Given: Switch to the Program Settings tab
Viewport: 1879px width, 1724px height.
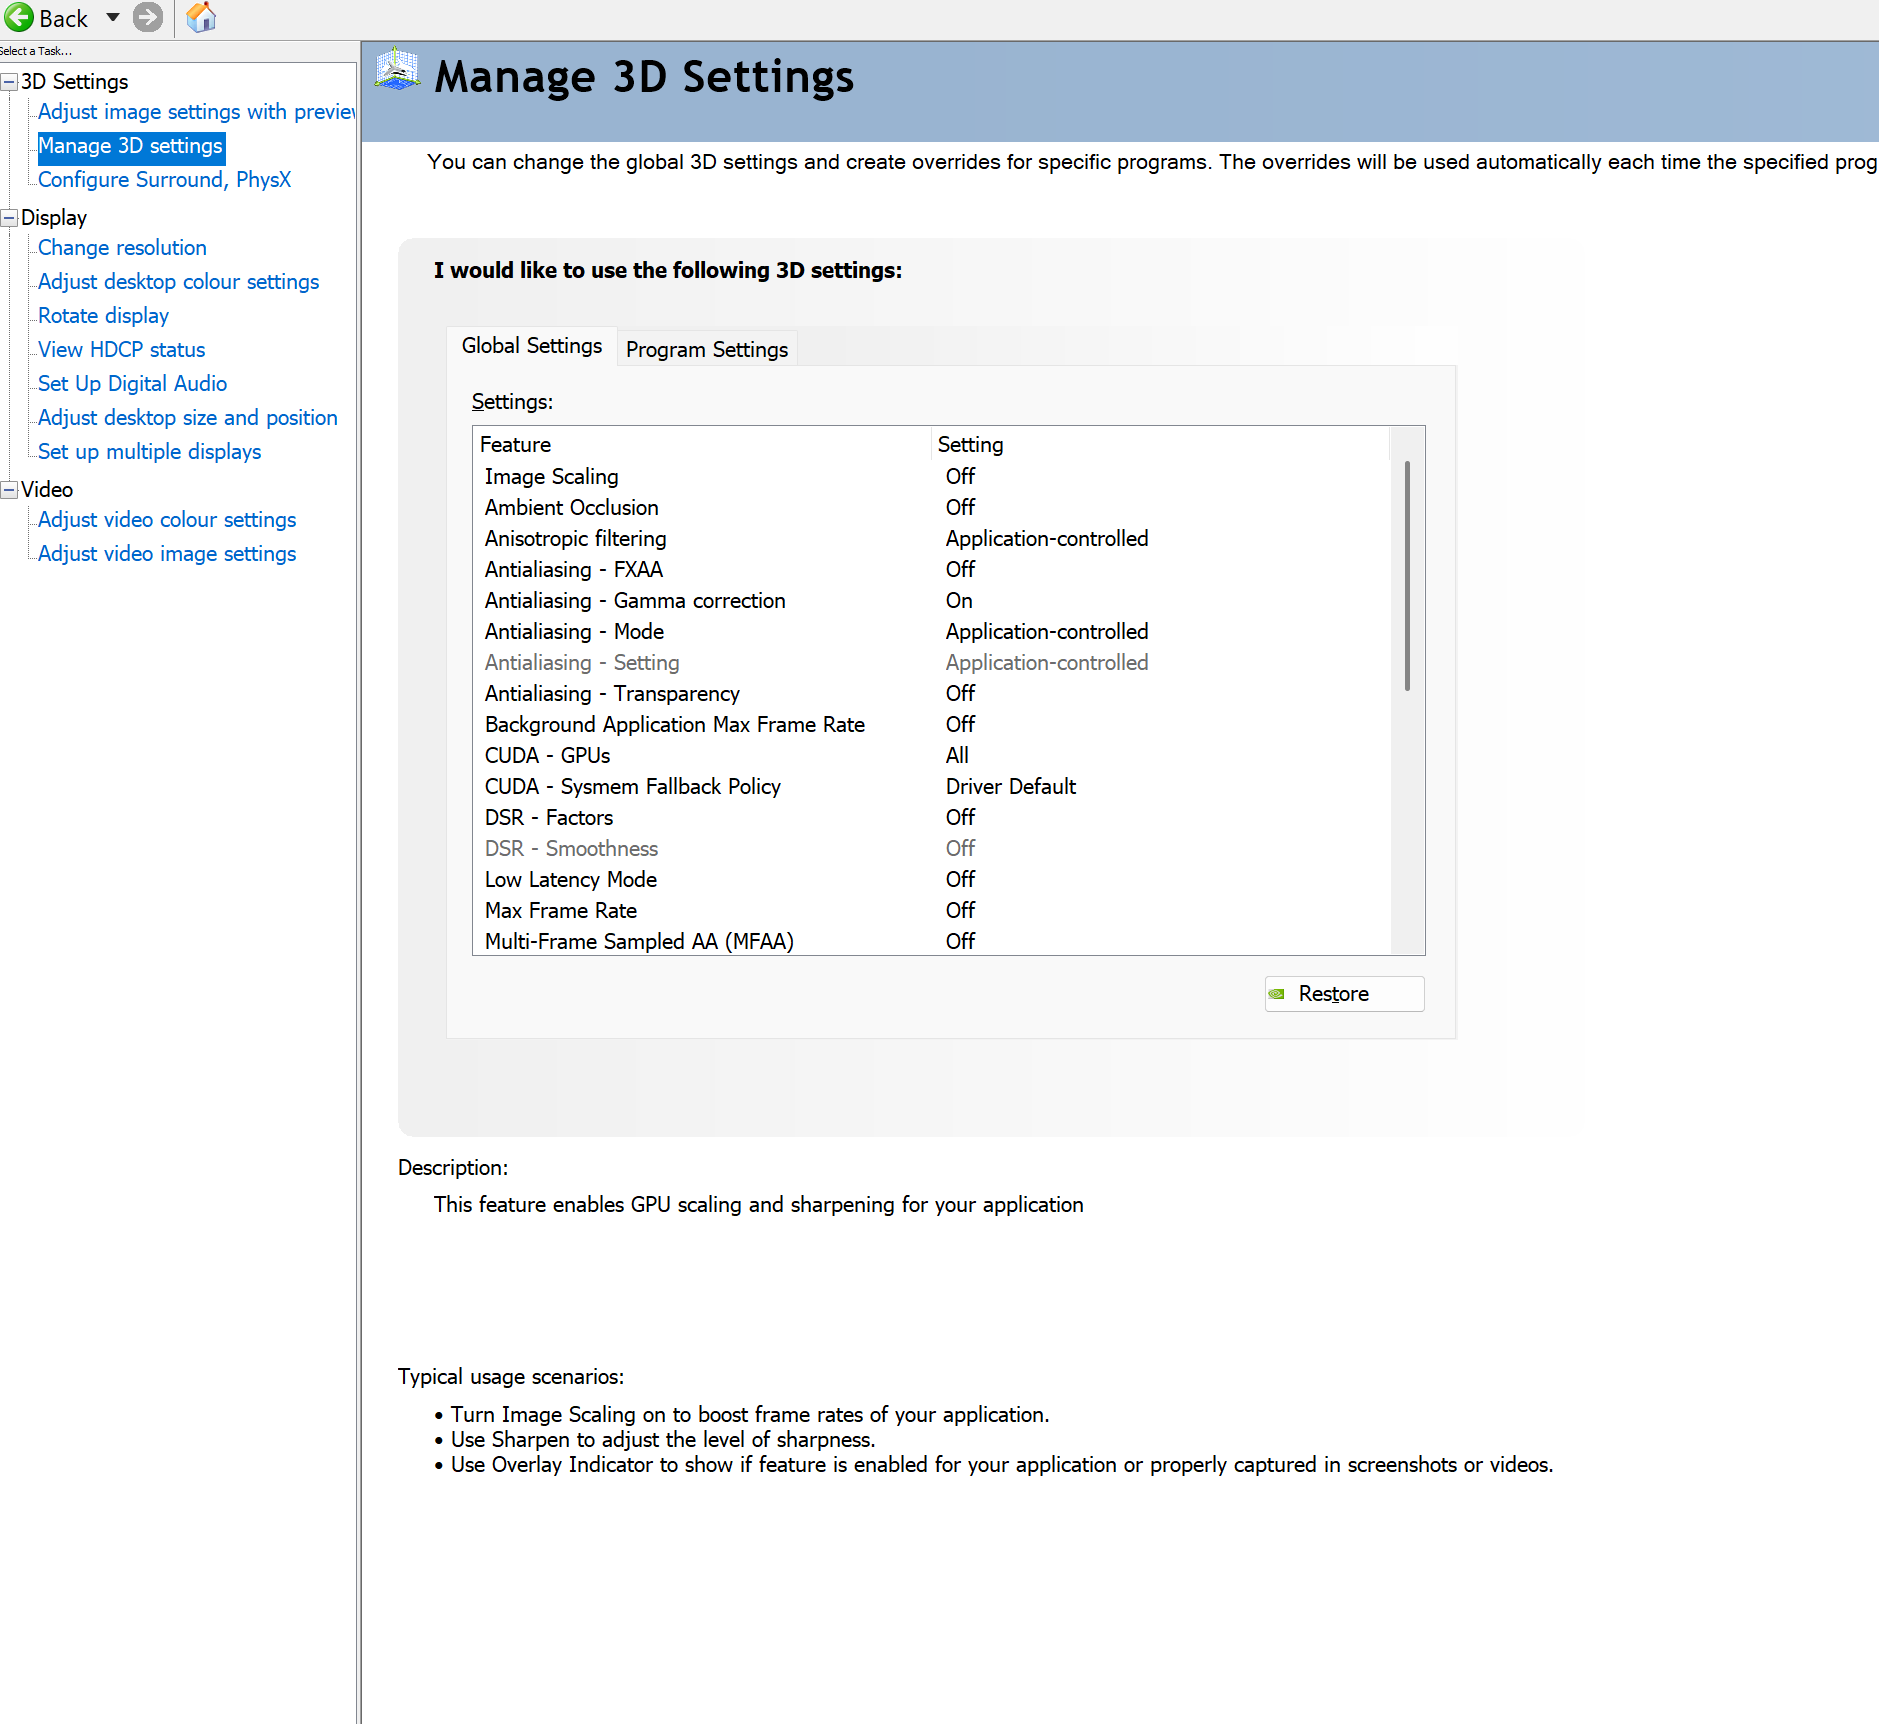Looking at the screenshot, I should pos(706,349).
